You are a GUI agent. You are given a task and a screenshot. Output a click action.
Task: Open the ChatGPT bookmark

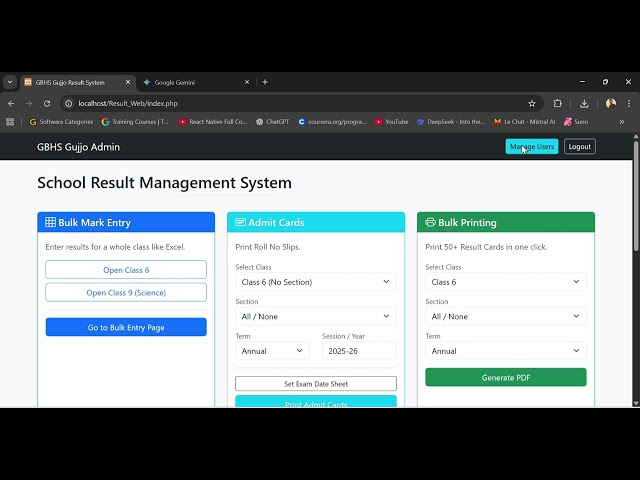272,122
